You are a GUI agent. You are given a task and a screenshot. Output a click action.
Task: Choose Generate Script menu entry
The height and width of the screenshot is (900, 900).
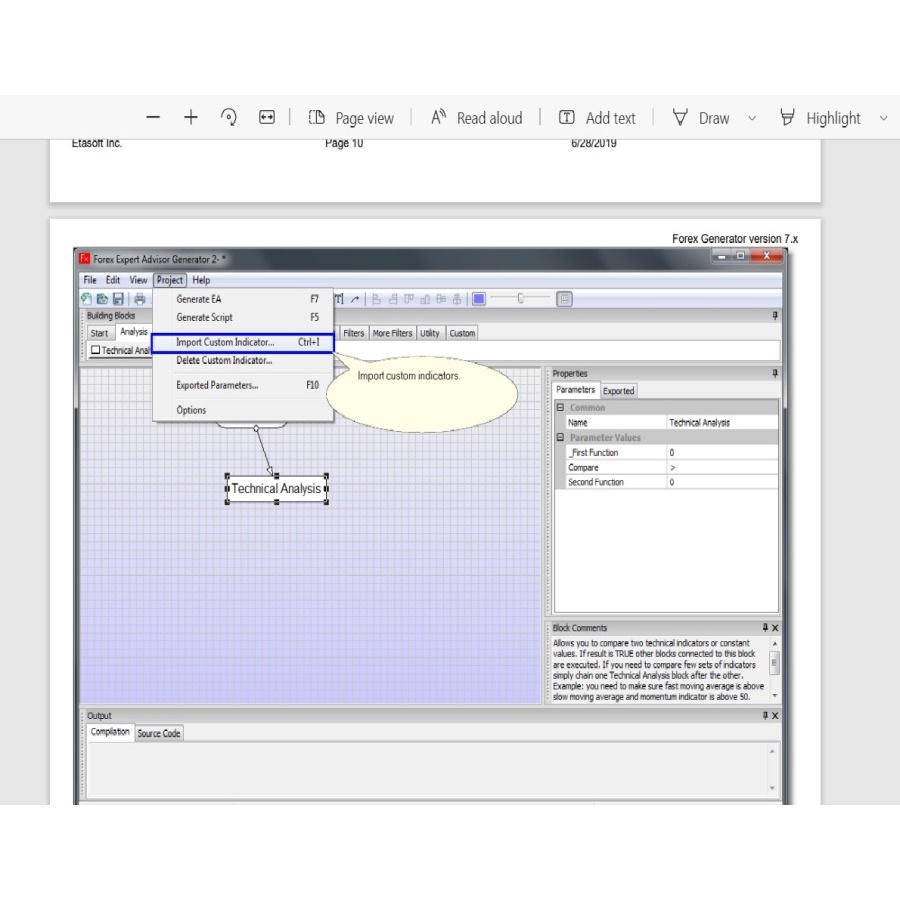243,317
